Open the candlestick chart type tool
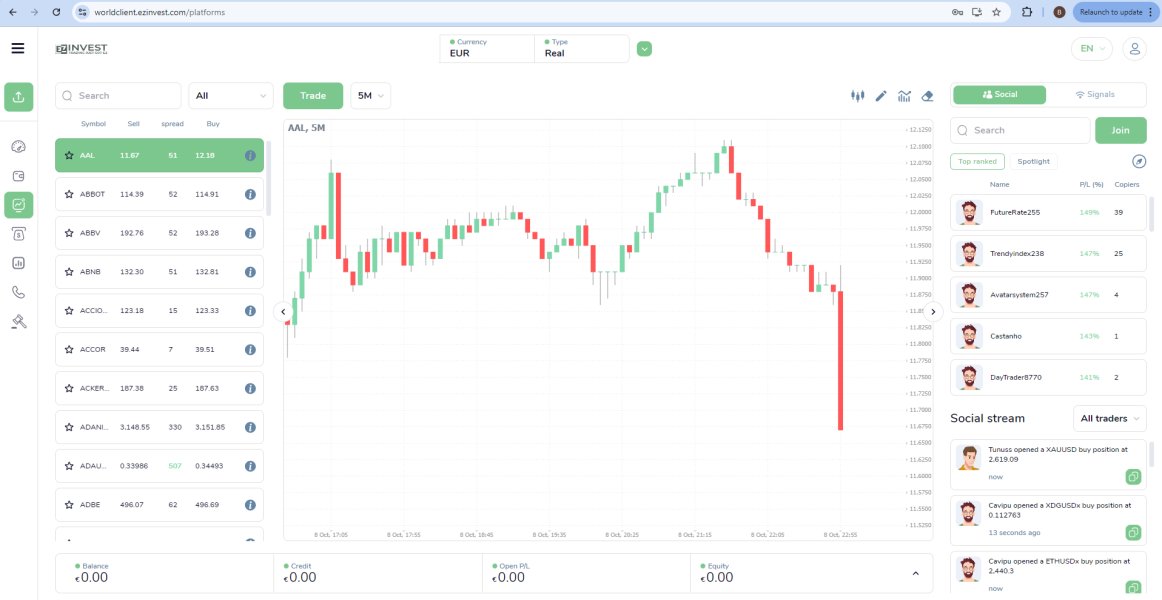 pyautogui.click(x=857, y=96)
